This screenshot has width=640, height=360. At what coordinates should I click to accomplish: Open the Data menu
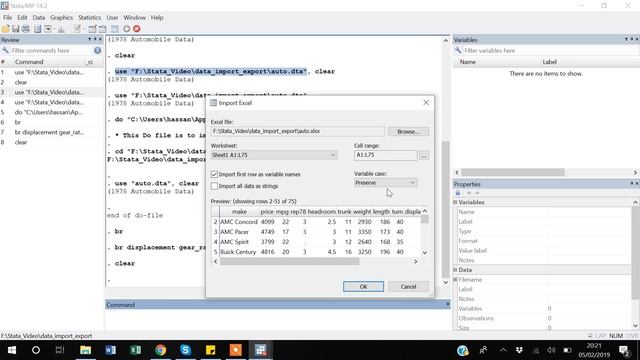39,18
